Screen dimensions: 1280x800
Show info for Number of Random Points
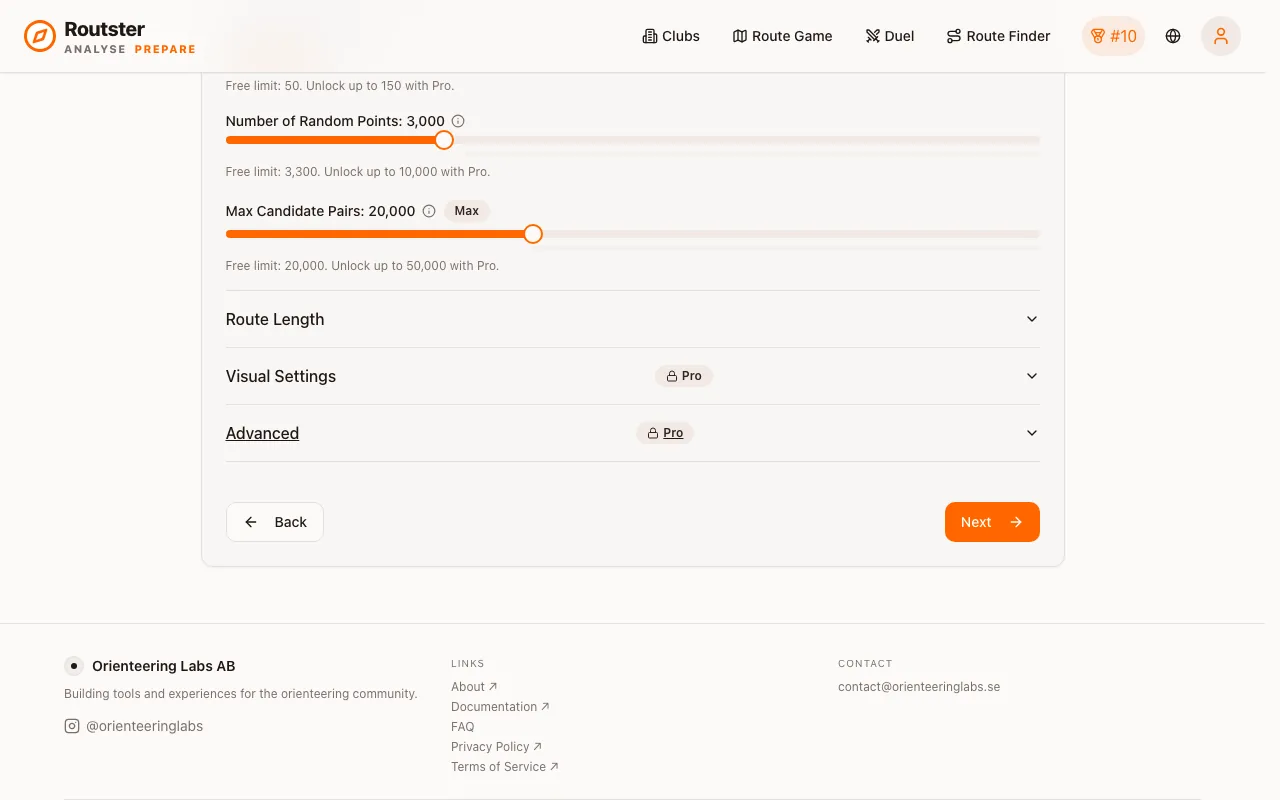coord(458,121)
